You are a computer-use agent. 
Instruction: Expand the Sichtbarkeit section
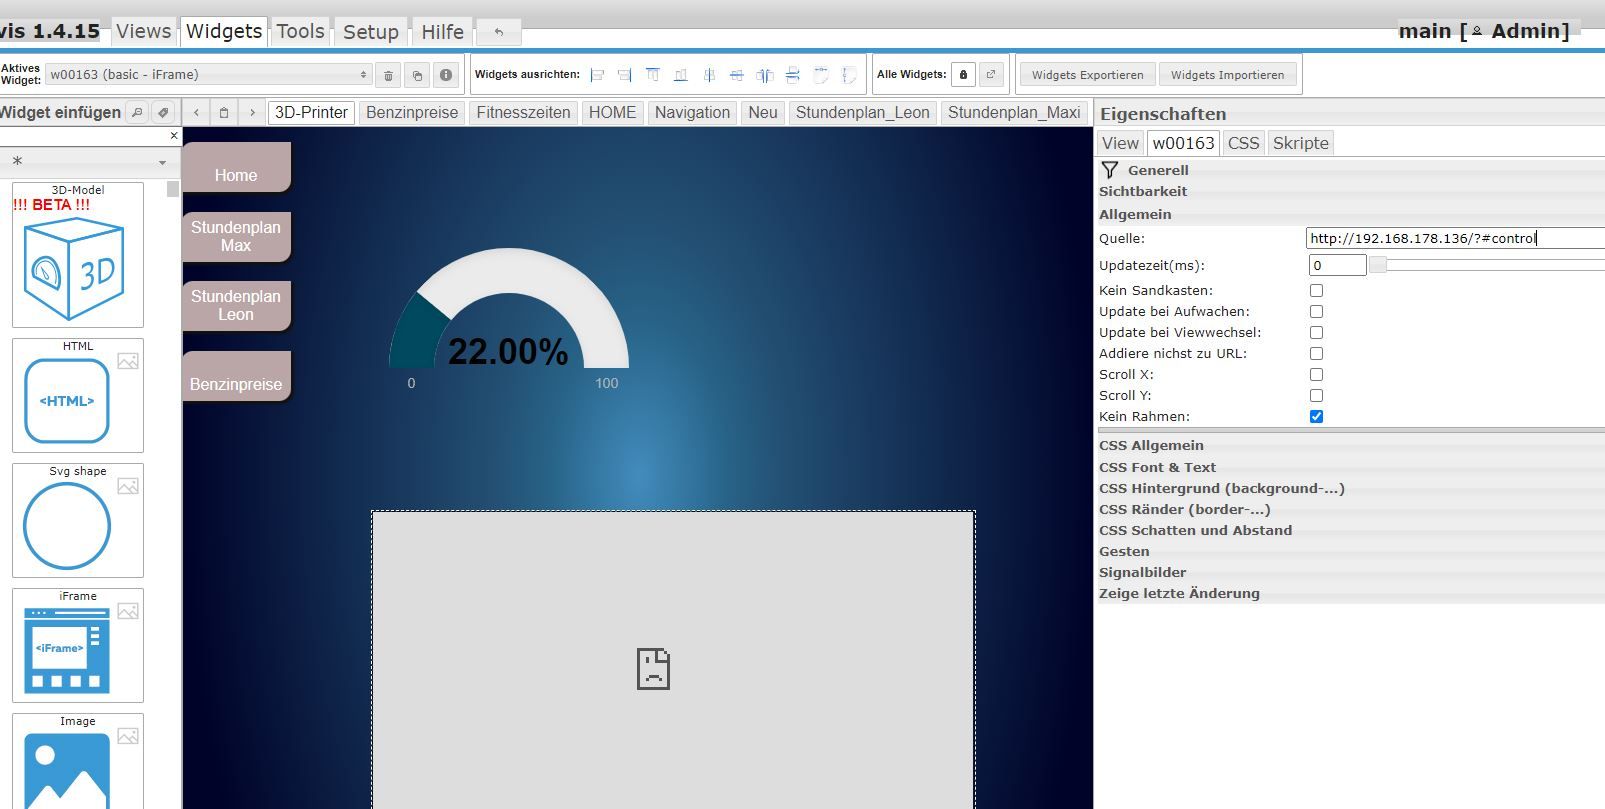click(x=1350, y=191)
